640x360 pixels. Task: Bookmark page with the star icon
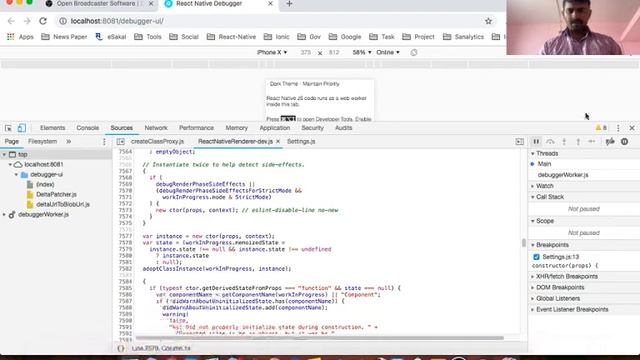pyautogui.click(x=488, y=21)
